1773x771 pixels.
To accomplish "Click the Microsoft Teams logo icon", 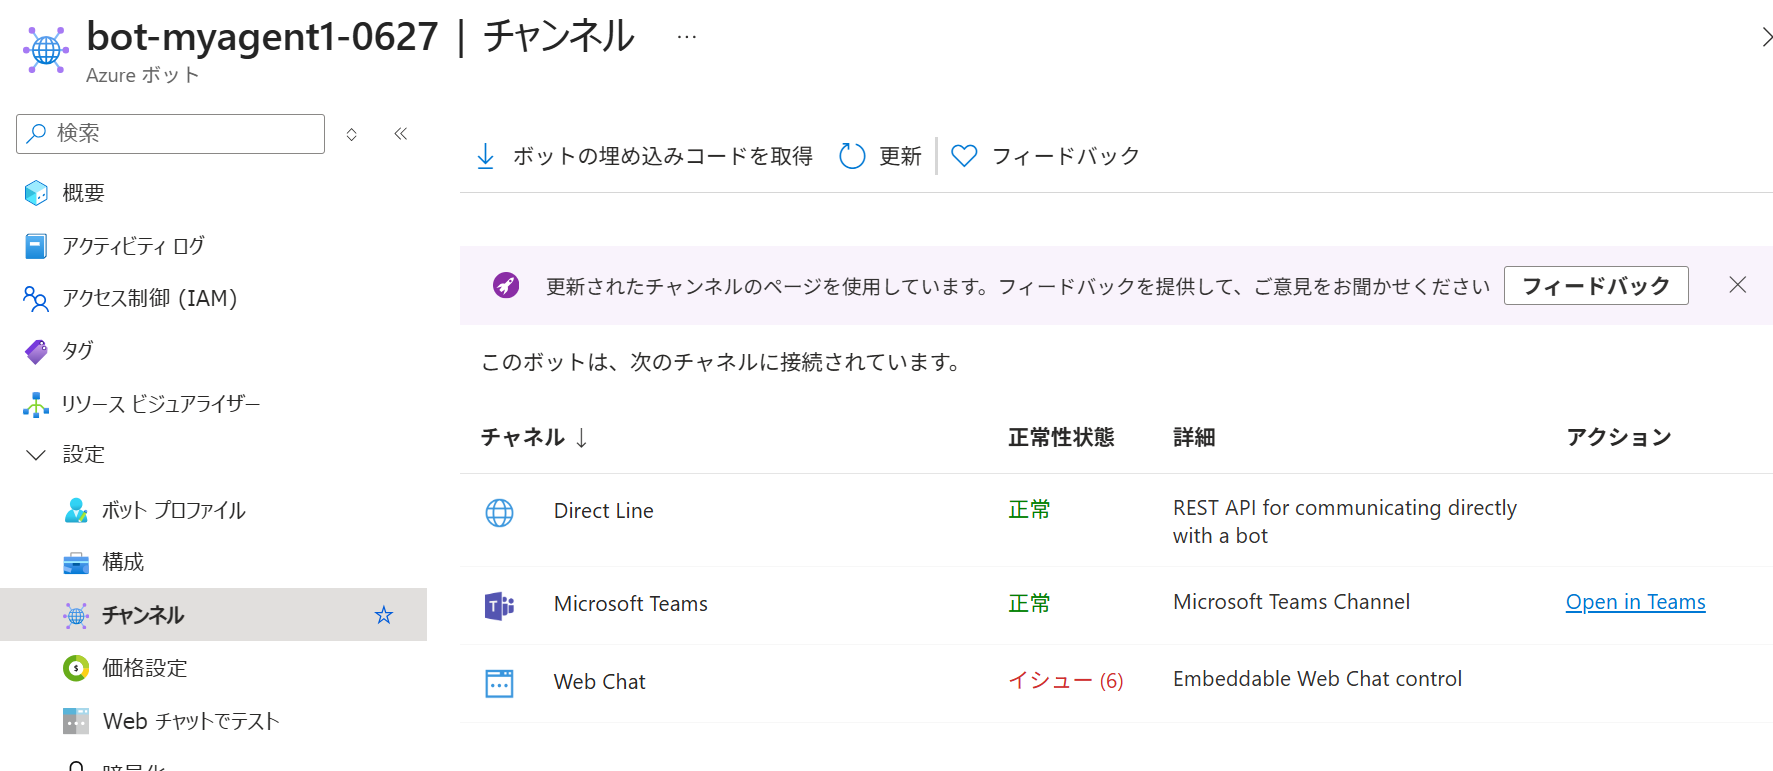I will (x=499, y=605).
